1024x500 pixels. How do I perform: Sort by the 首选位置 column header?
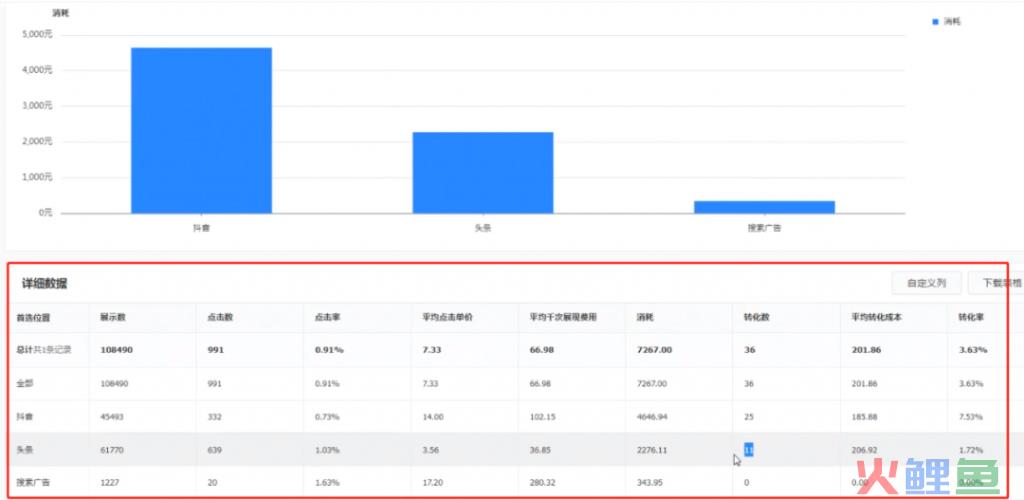tap(33, 318)
